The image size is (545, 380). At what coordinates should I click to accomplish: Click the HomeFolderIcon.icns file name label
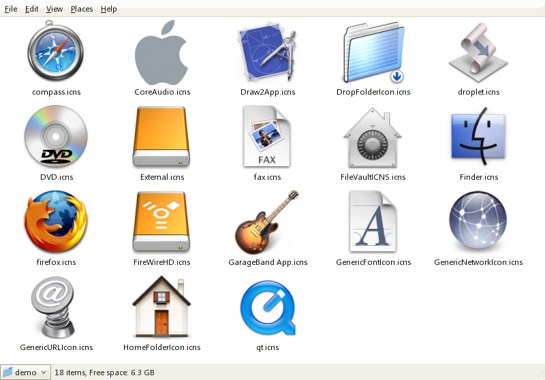[162, 347]
